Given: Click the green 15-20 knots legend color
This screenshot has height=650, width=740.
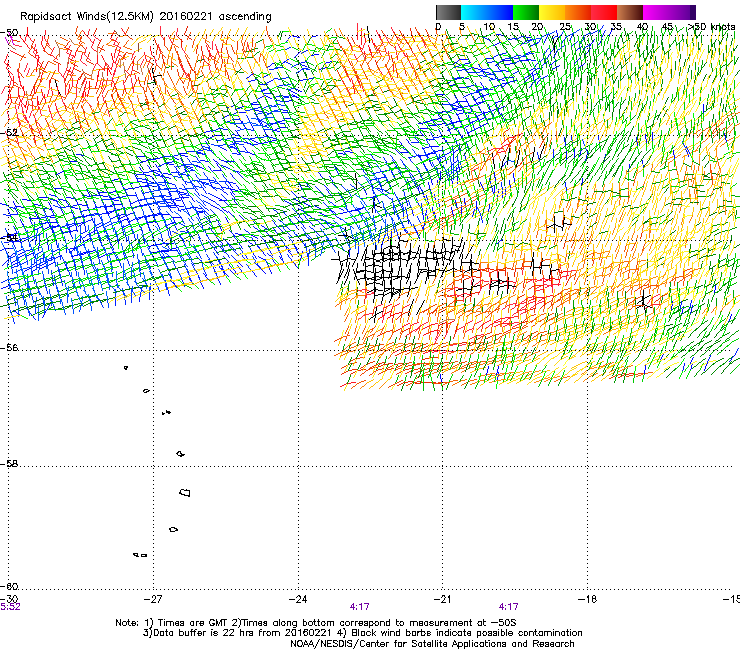Looking at the screenshot, I should tap(526, 12).
